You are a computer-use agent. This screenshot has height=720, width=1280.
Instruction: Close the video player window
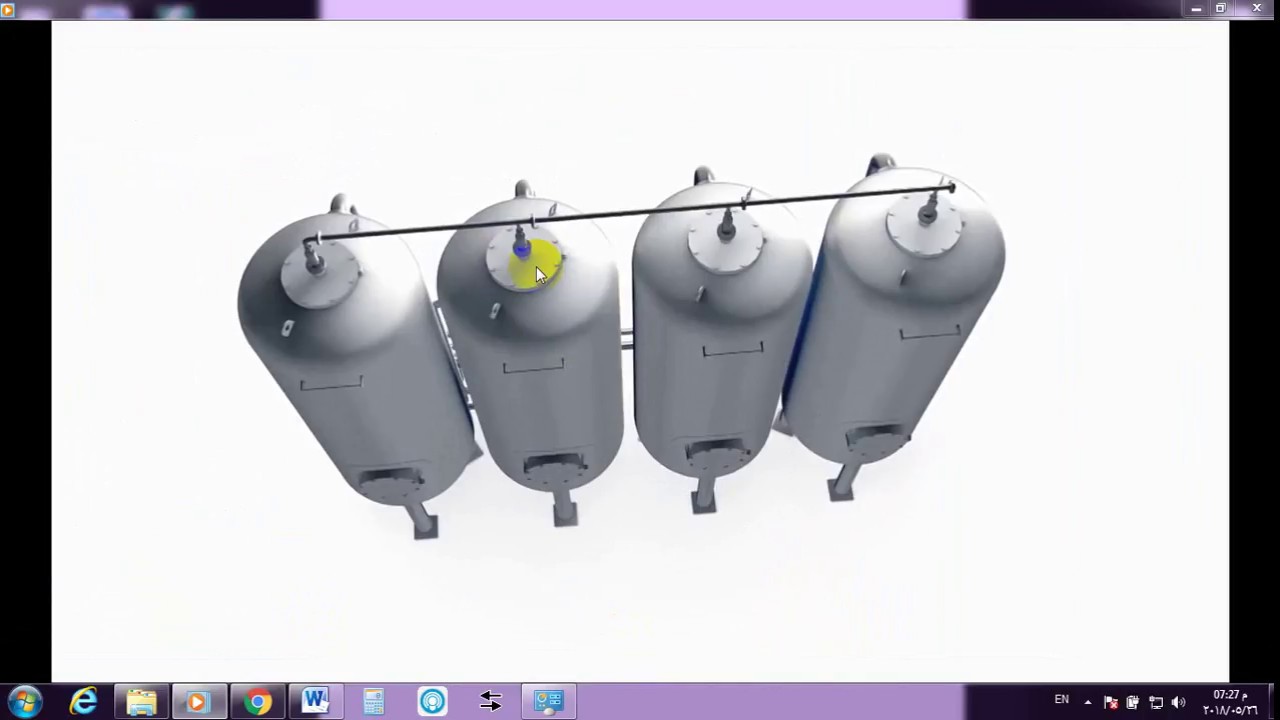coord(1257,9)
